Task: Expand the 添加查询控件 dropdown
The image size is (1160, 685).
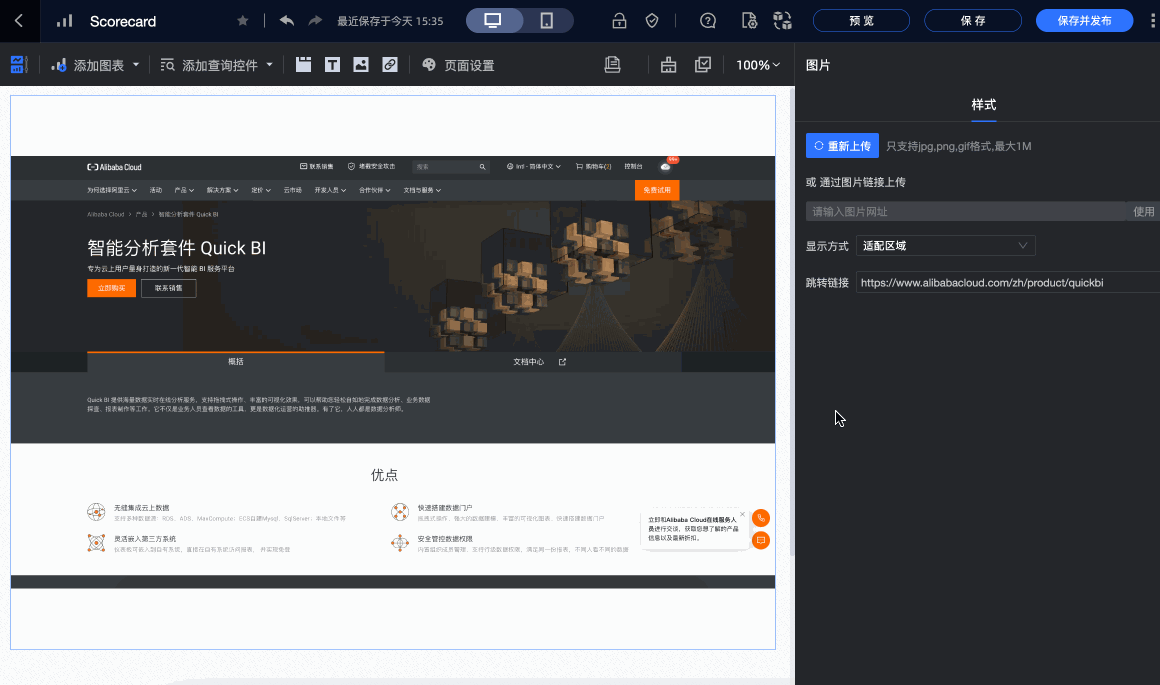Action: pos(217,65)
